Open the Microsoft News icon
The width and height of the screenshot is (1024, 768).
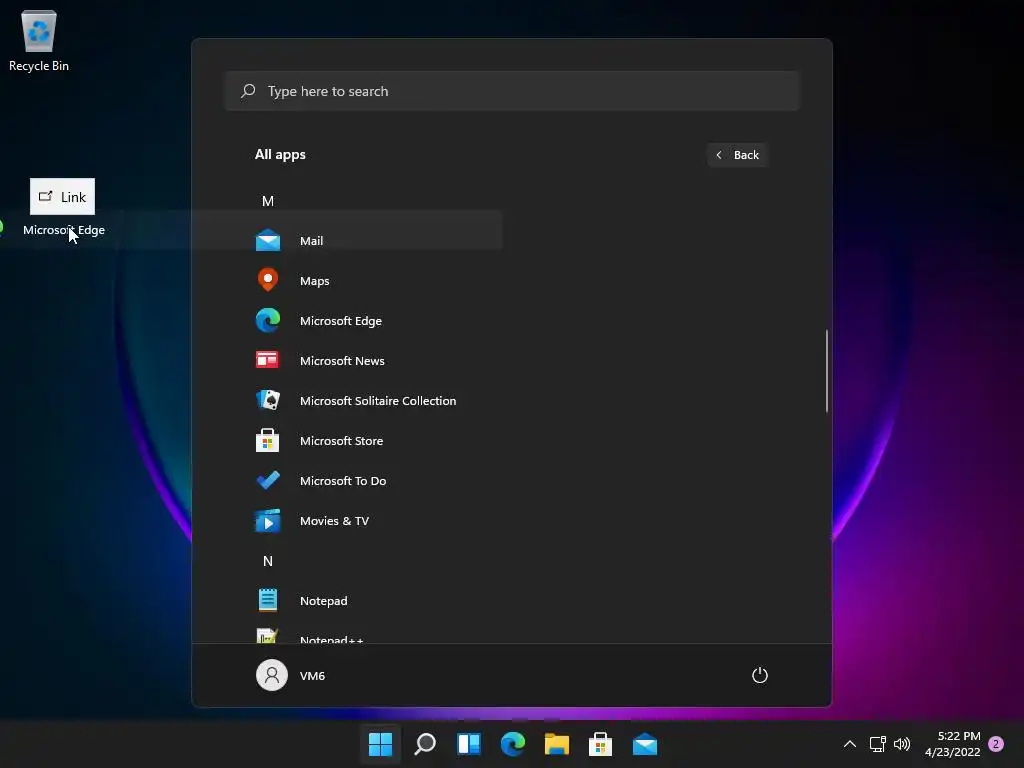[x=267, y=360]
